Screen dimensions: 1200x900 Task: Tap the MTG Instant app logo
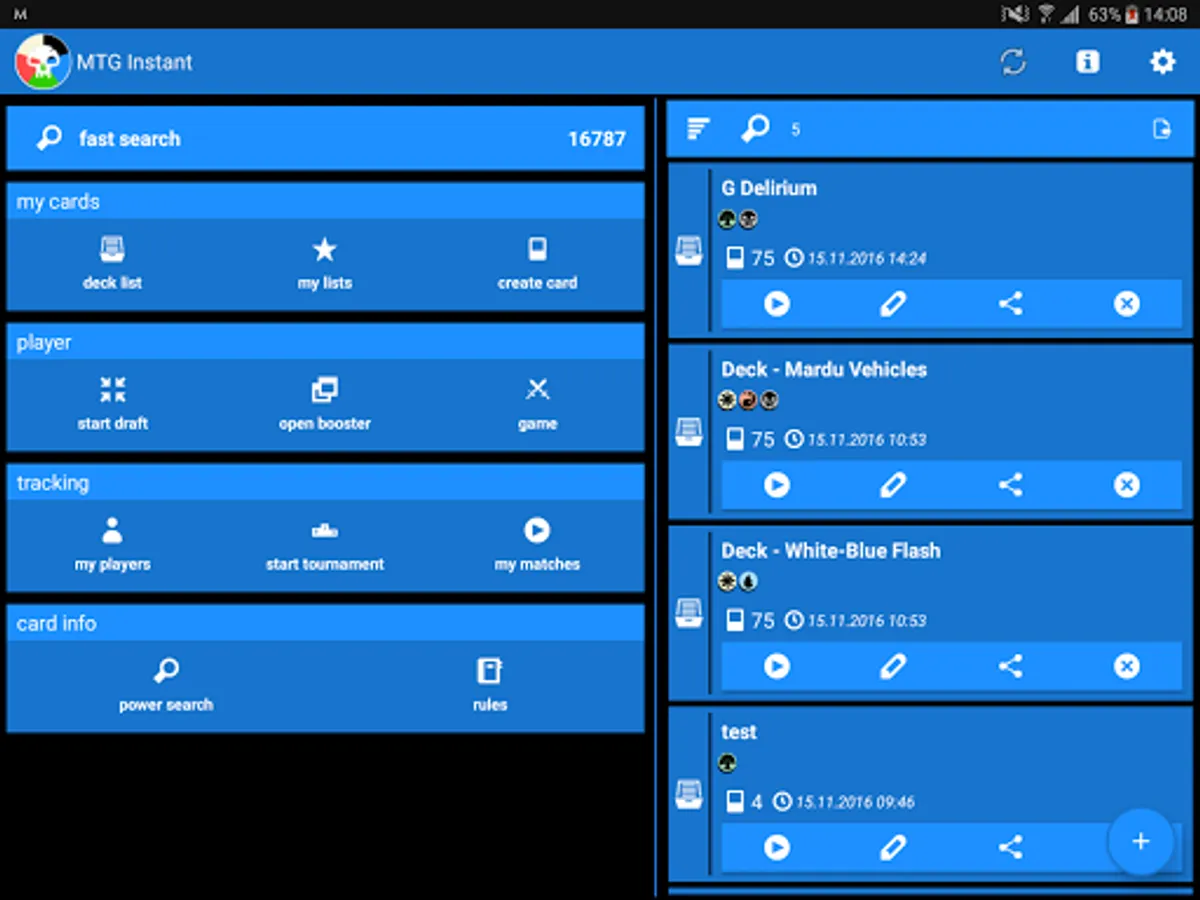(42, 62)
